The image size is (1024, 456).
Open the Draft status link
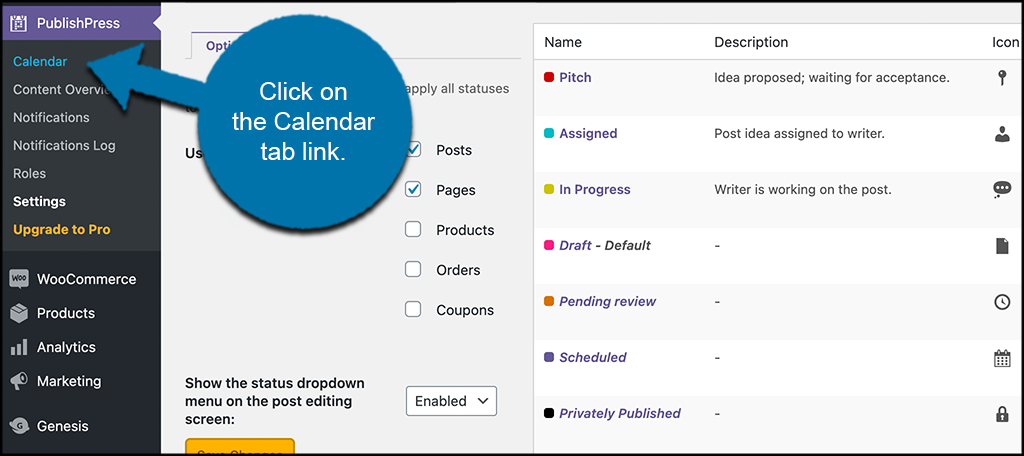tap(575, 246)
